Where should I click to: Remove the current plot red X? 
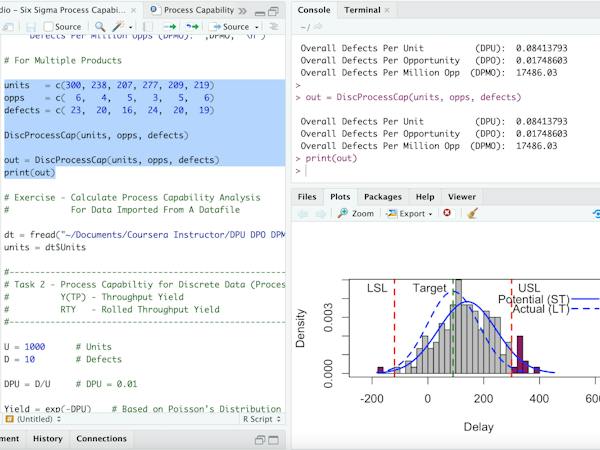447,212
